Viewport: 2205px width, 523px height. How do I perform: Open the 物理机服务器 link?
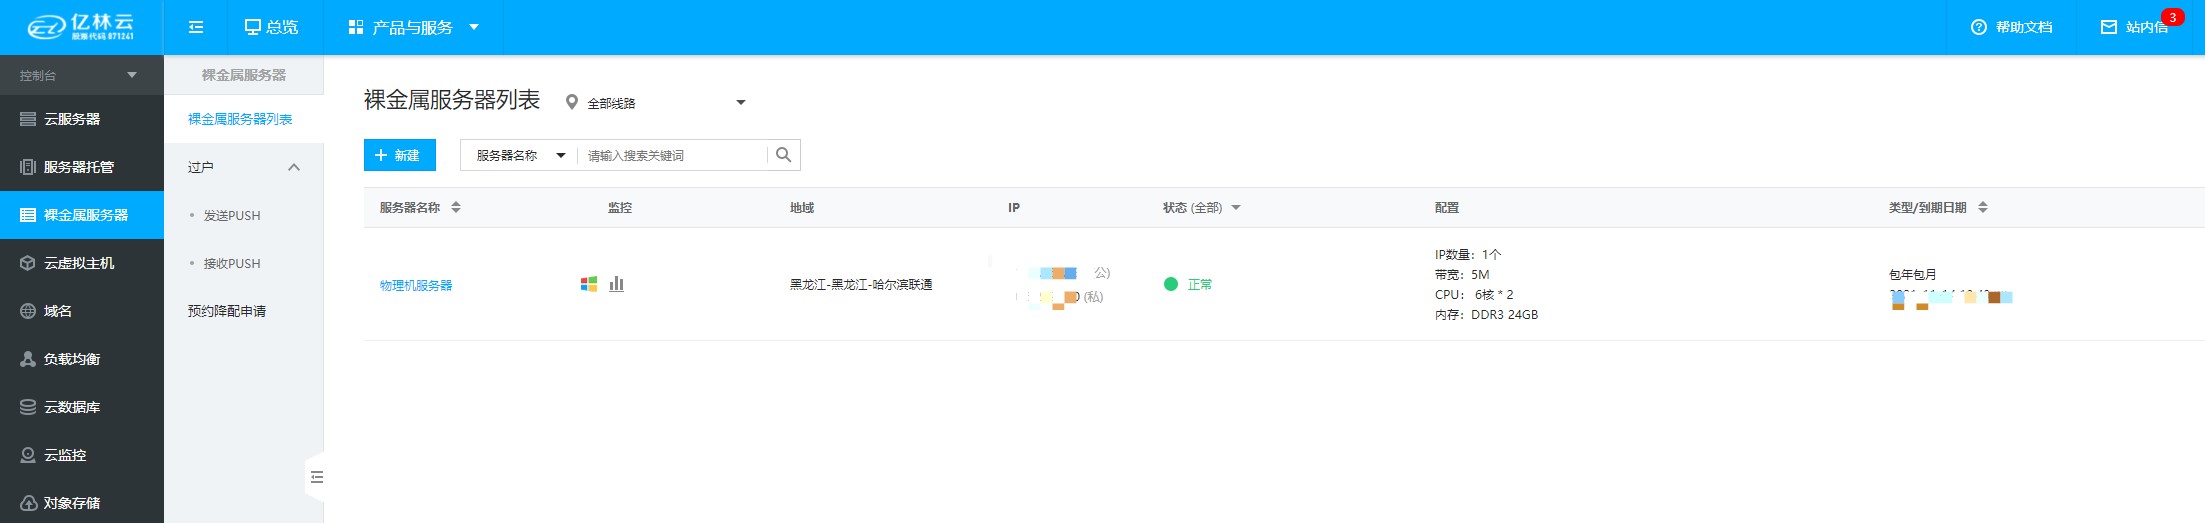416,285
